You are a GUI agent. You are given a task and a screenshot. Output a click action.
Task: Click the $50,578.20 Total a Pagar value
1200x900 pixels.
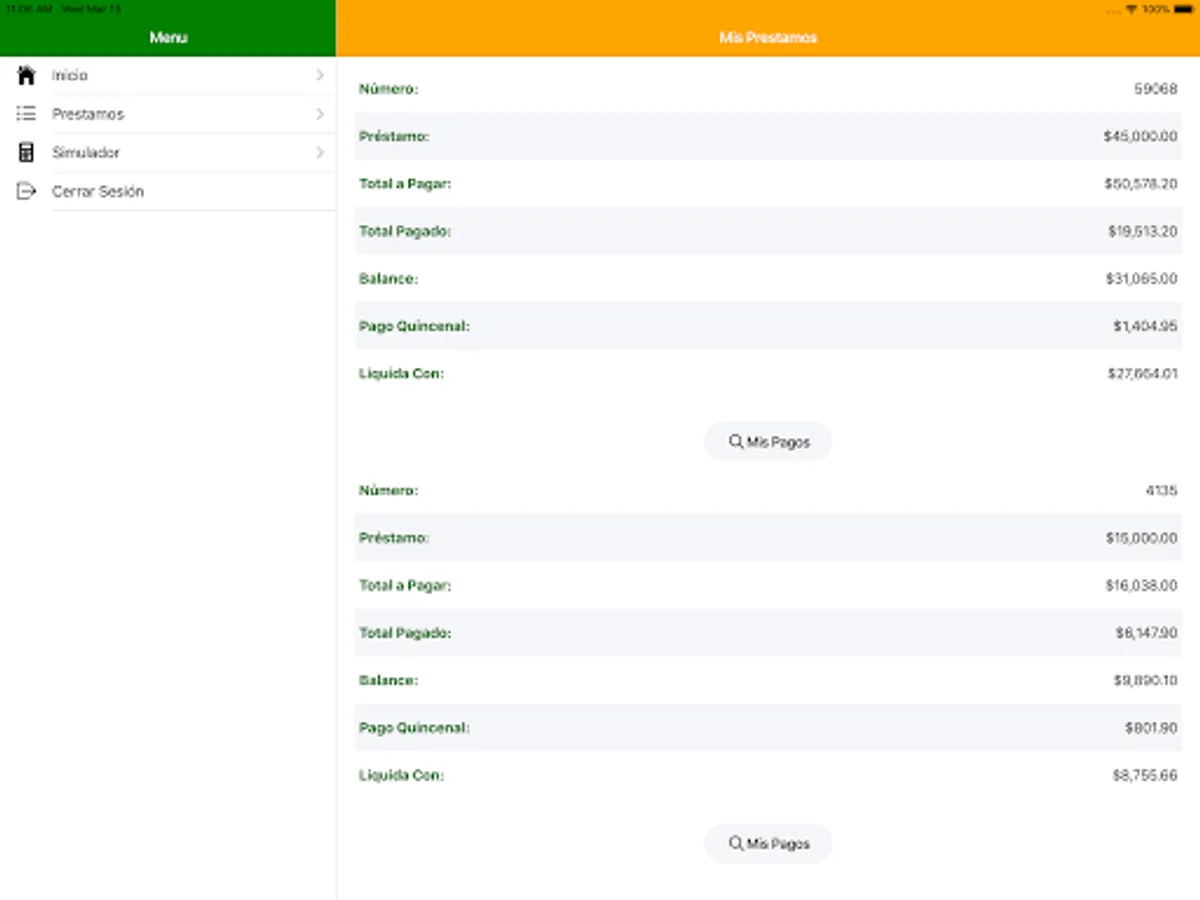[1141, 184]
